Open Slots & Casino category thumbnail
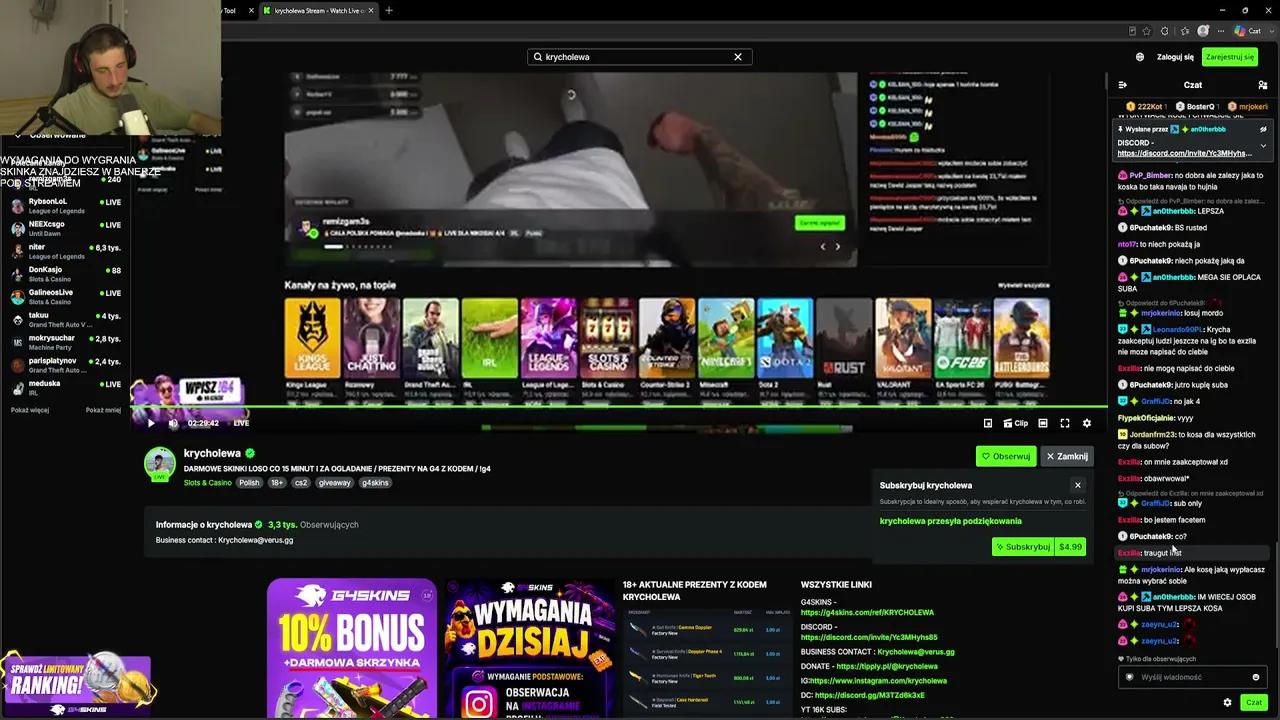This screenshot has height=720, width=1280. point(608,337)
